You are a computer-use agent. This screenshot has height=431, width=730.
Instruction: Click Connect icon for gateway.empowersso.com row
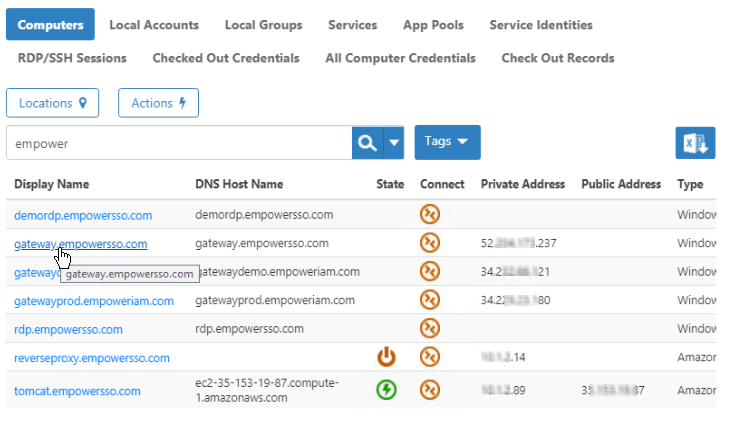430,243
